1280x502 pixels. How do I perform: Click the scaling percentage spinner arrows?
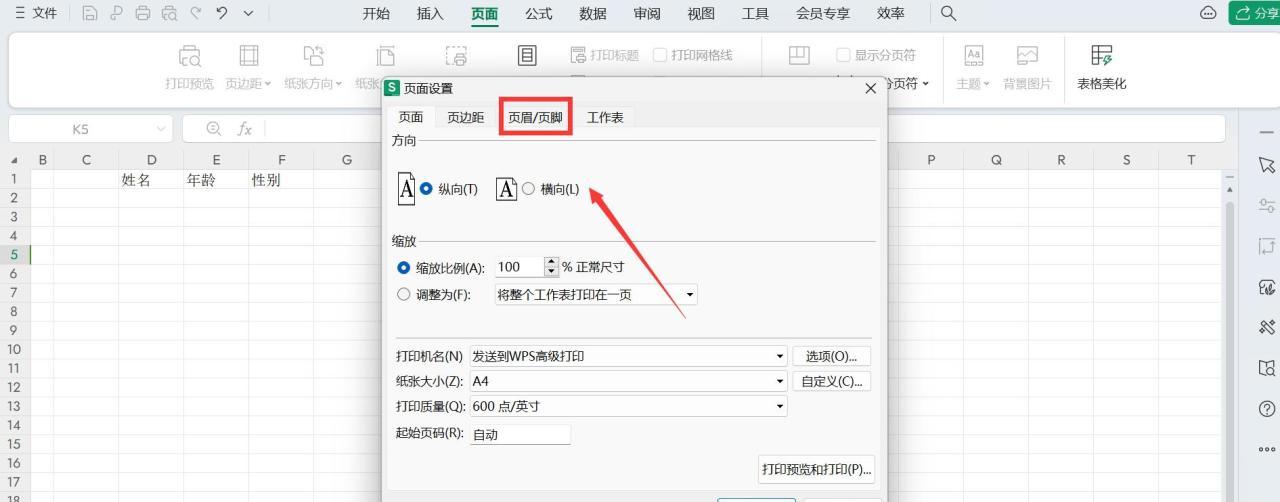click(551, 267)
